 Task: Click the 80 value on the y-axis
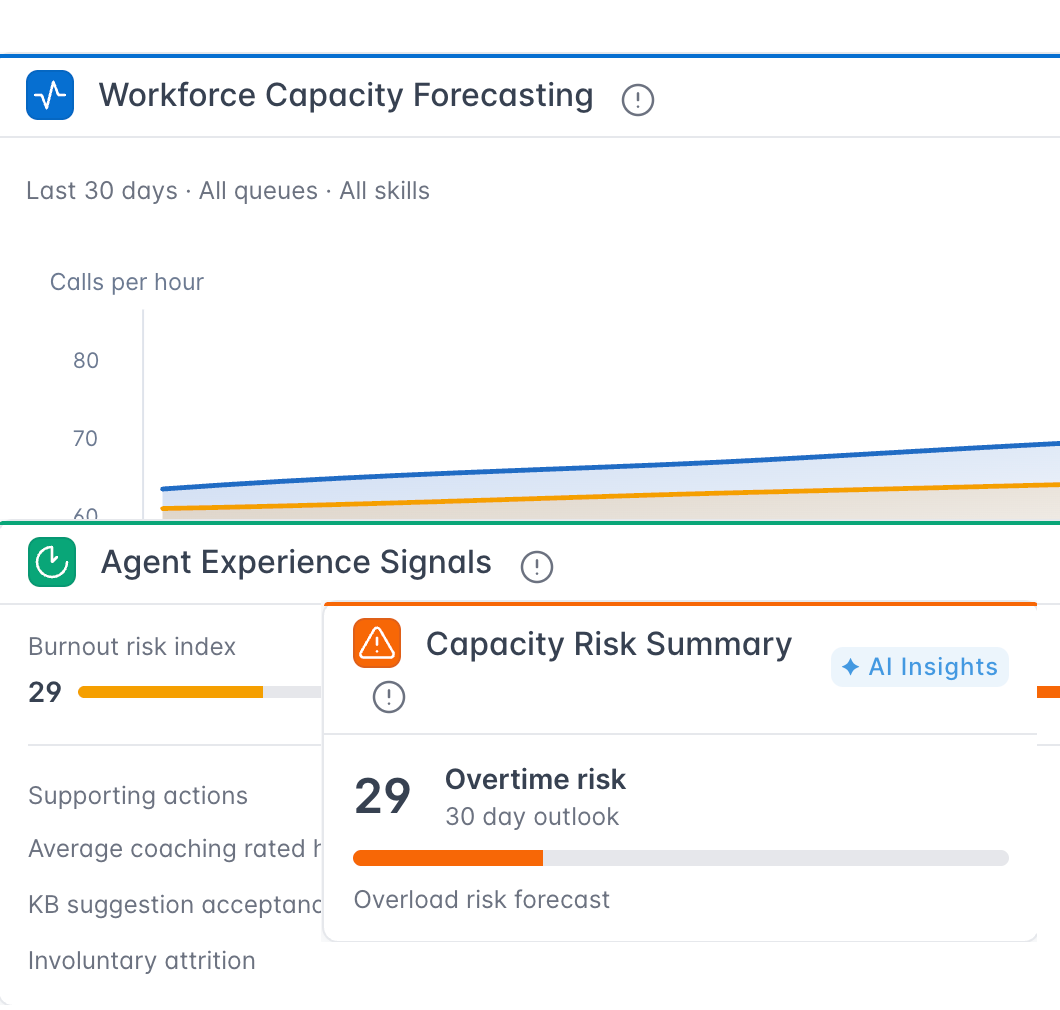tap(86, 360)
